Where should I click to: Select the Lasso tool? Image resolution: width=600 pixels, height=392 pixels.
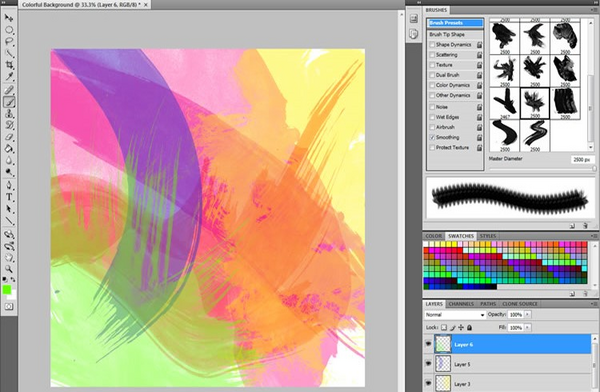pyautogui.click(x=9, y=41)
